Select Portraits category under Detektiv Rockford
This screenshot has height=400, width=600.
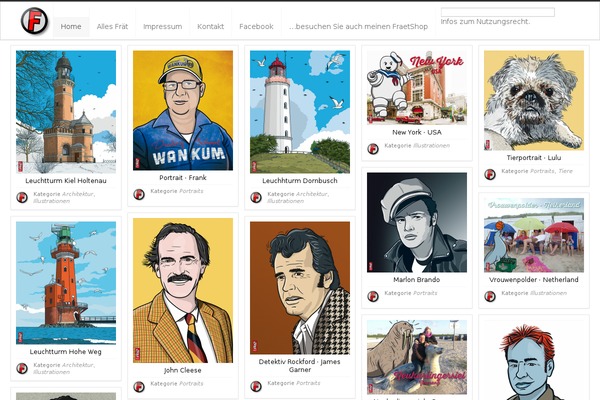pyautogui.click(x=308, y=383)
